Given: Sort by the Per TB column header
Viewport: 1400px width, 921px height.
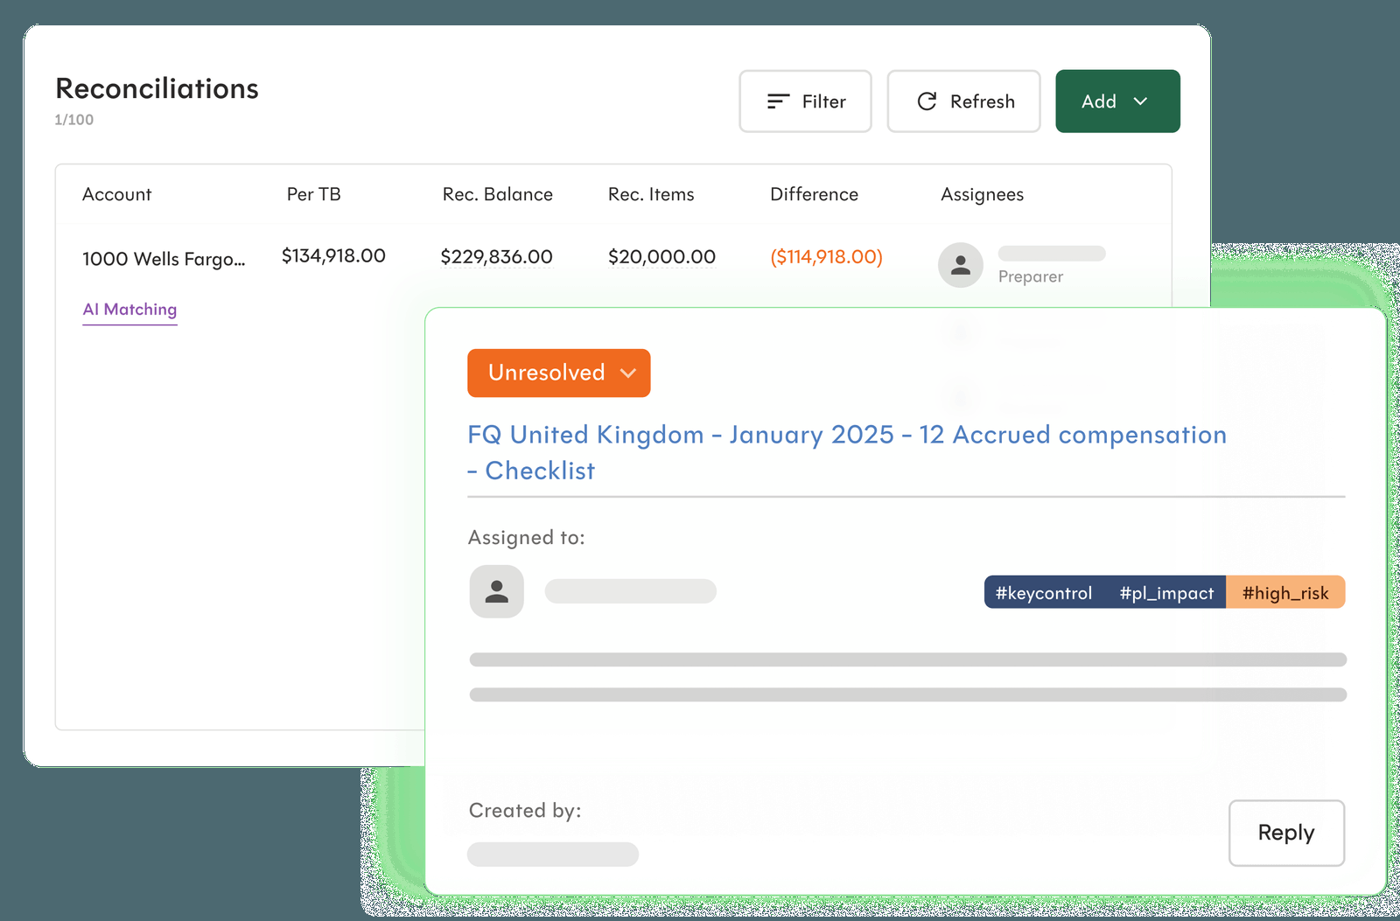Looking at the screenshot, I should [314, 194].
